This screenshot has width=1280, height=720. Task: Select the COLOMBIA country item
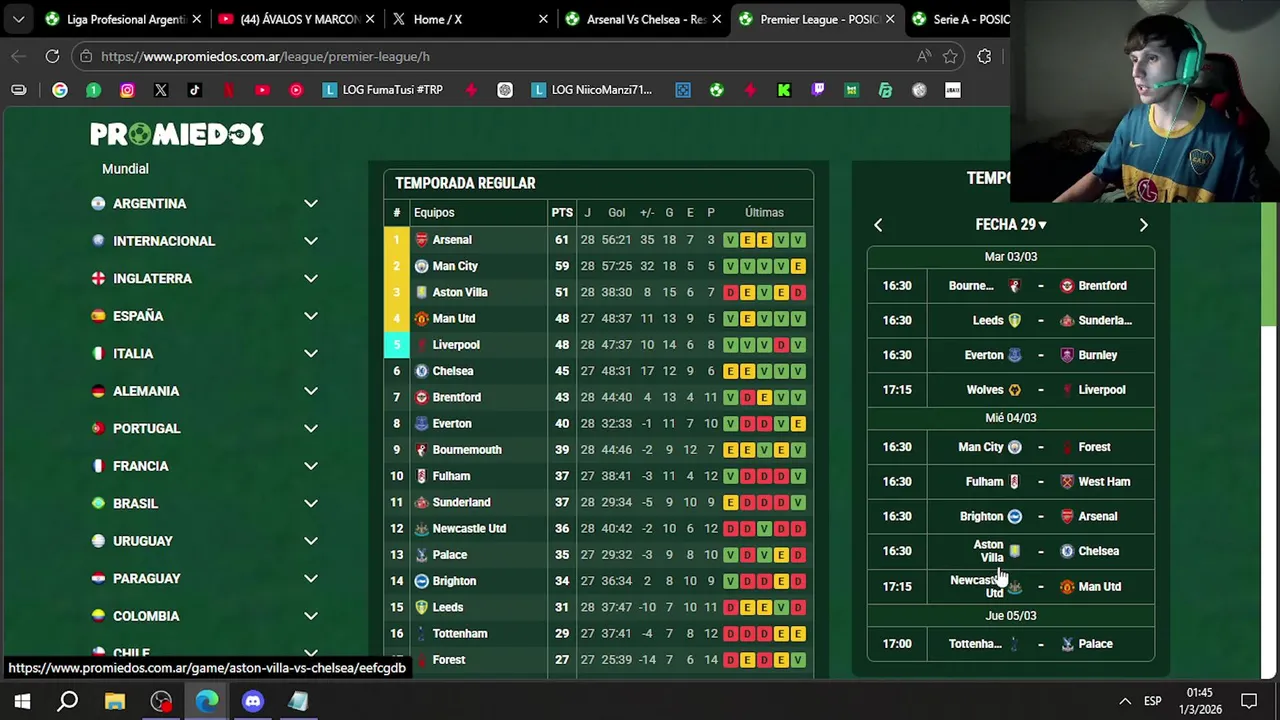pos(205,616)
